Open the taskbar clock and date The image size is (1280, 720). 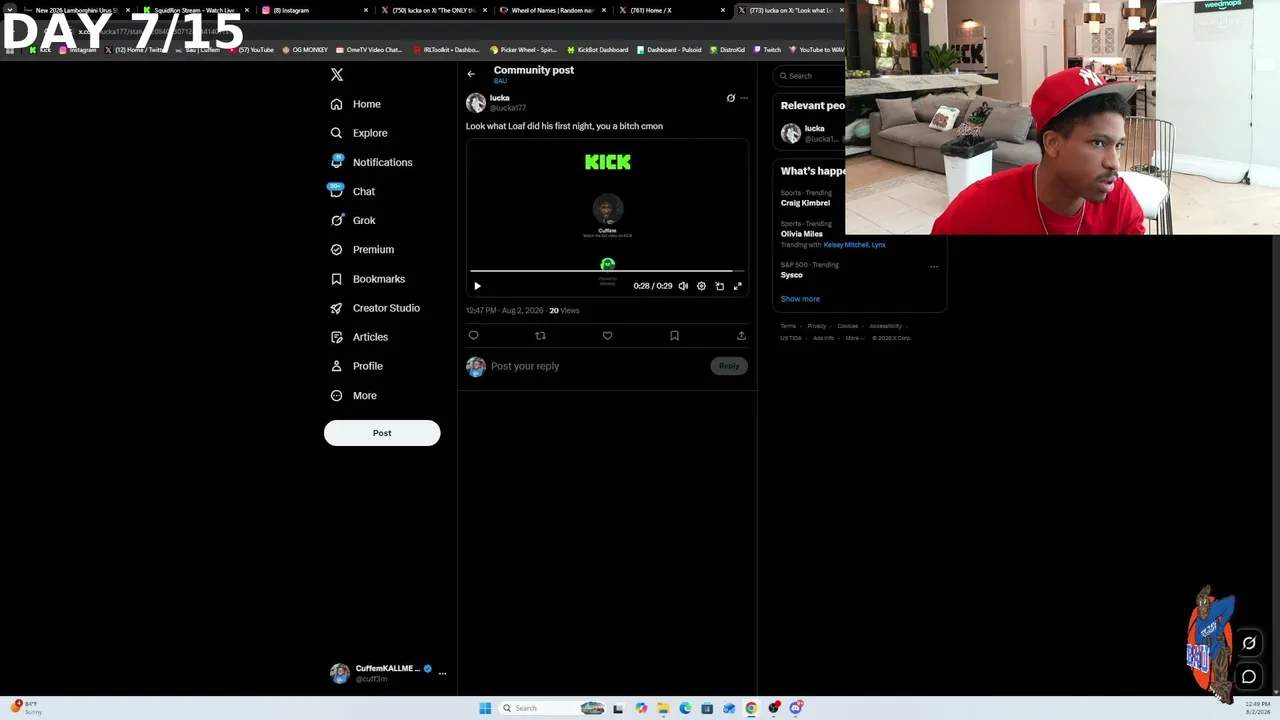(x=1258, y=708)
